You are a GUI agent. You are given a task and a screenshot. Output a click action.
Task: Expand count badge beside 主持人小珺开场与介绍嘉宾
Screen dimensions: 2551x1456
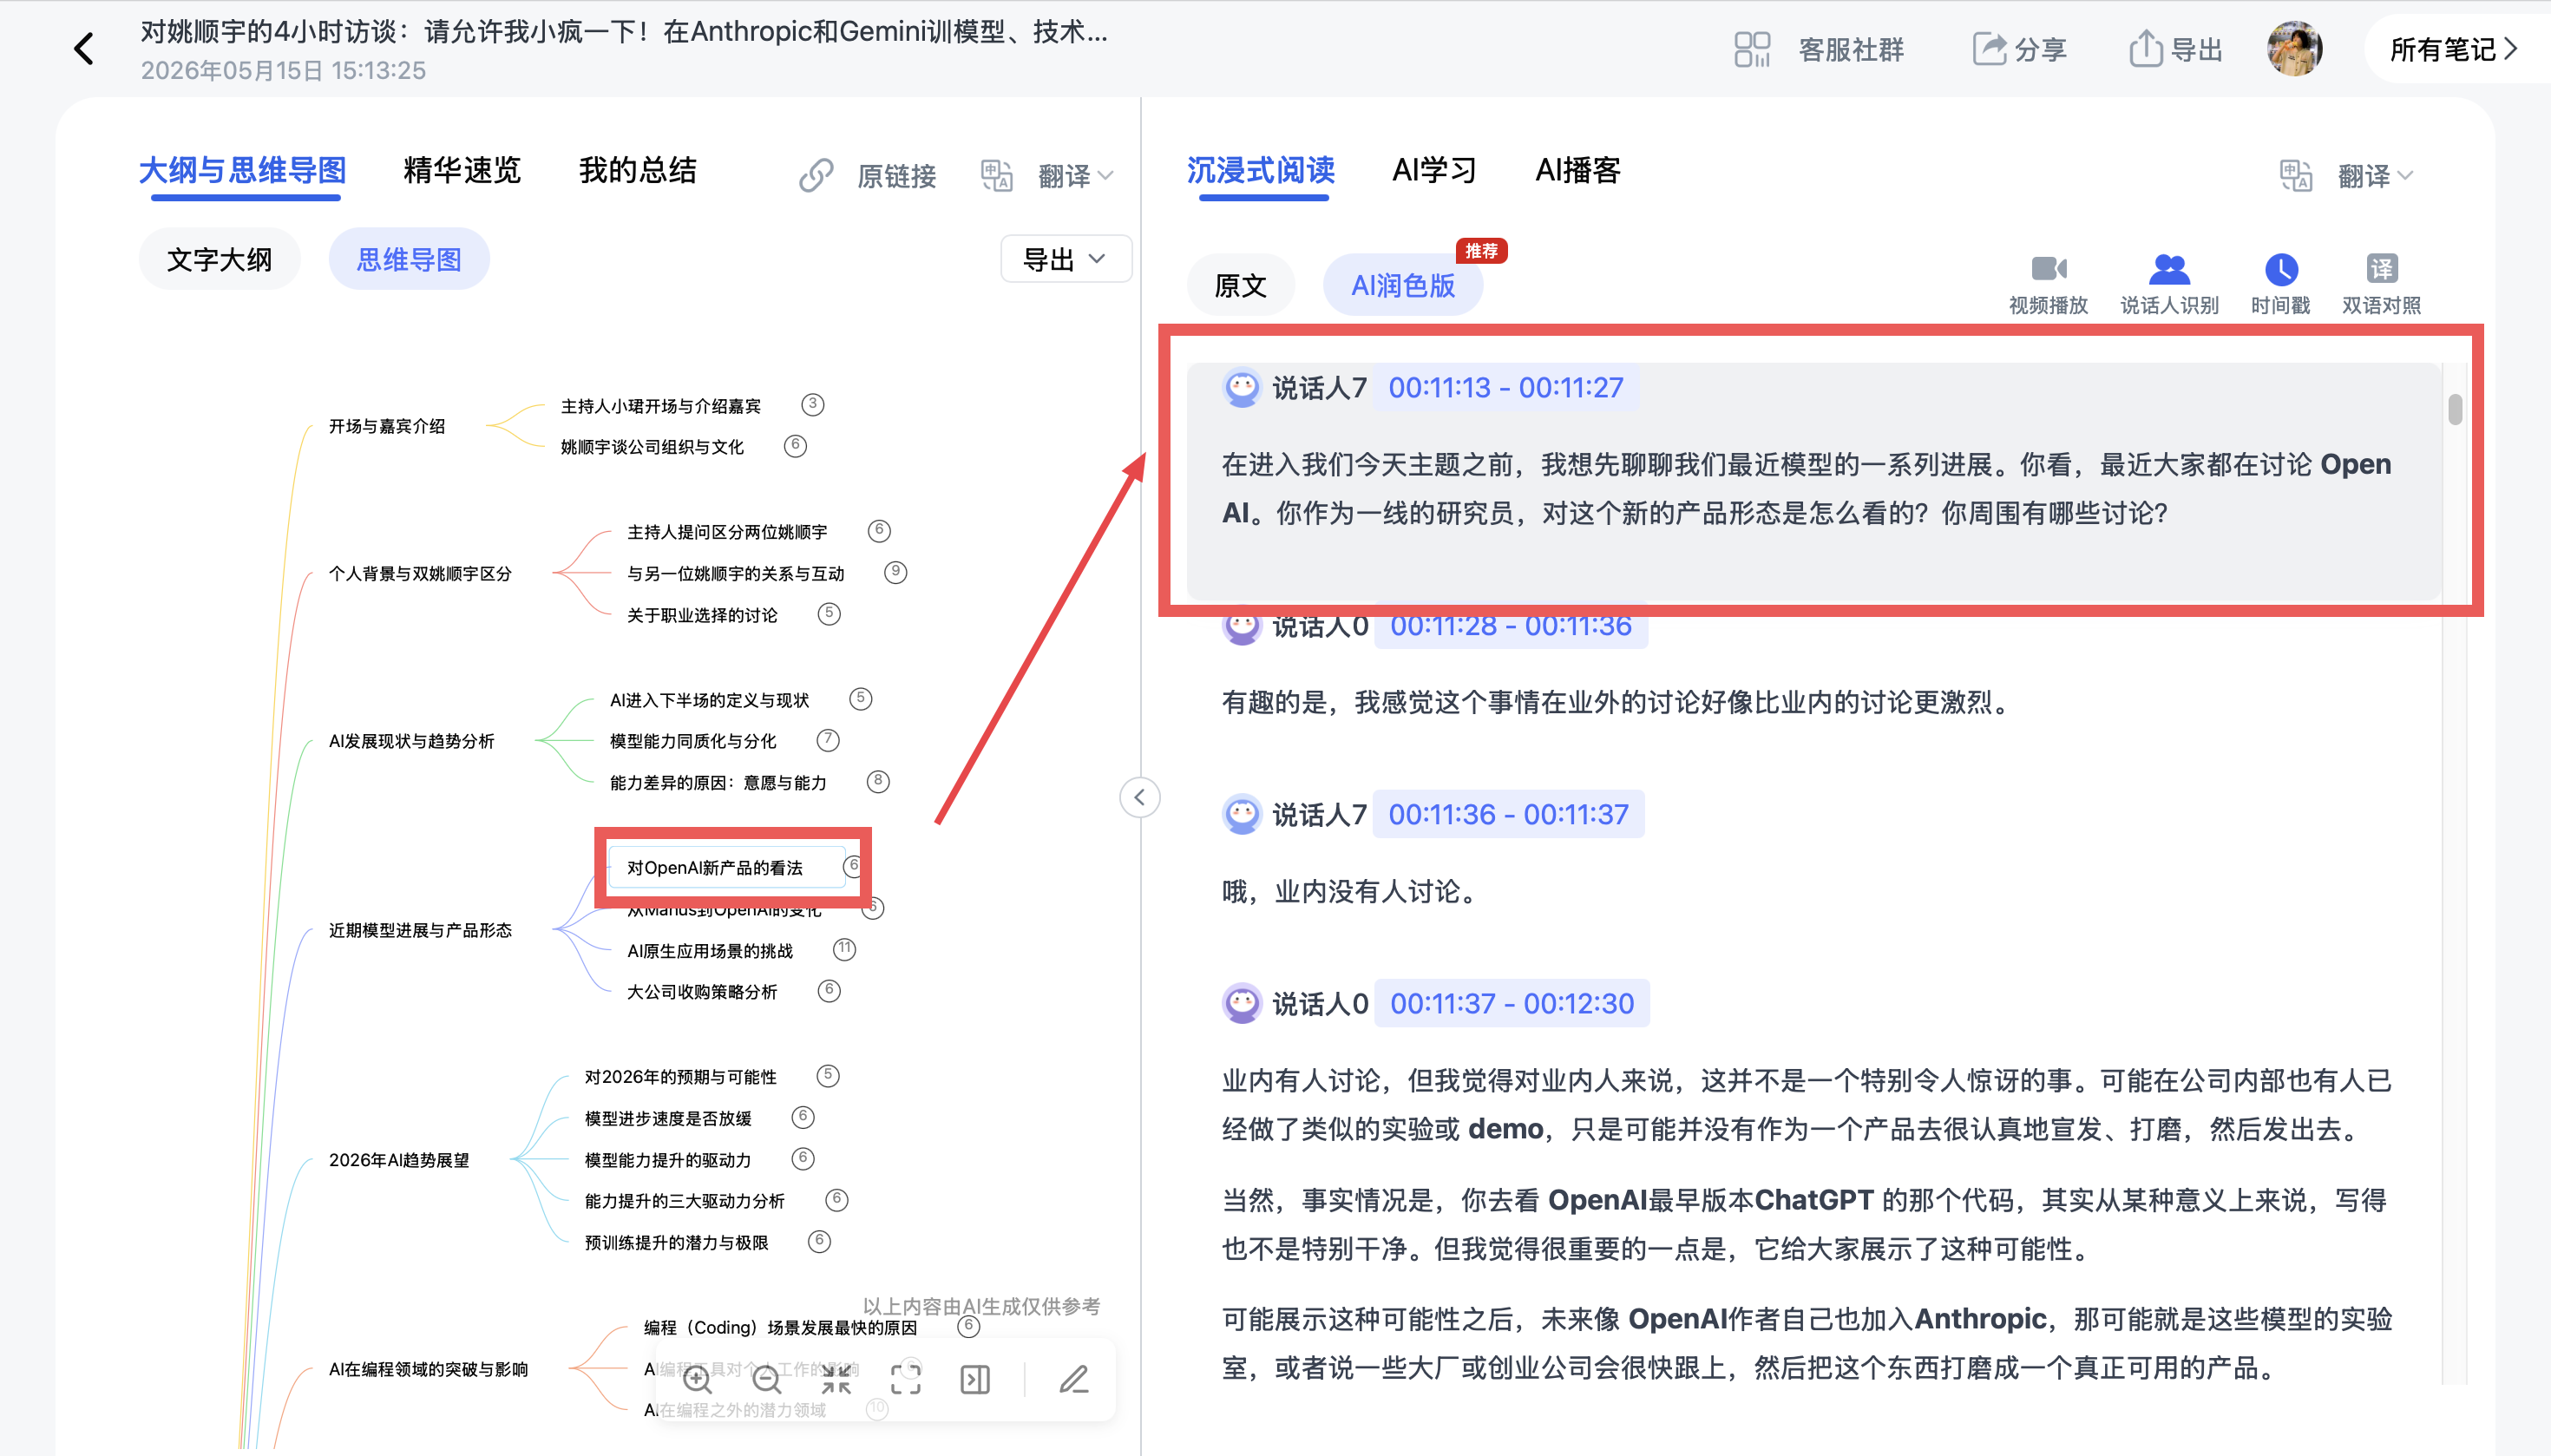tap(813, 404)
